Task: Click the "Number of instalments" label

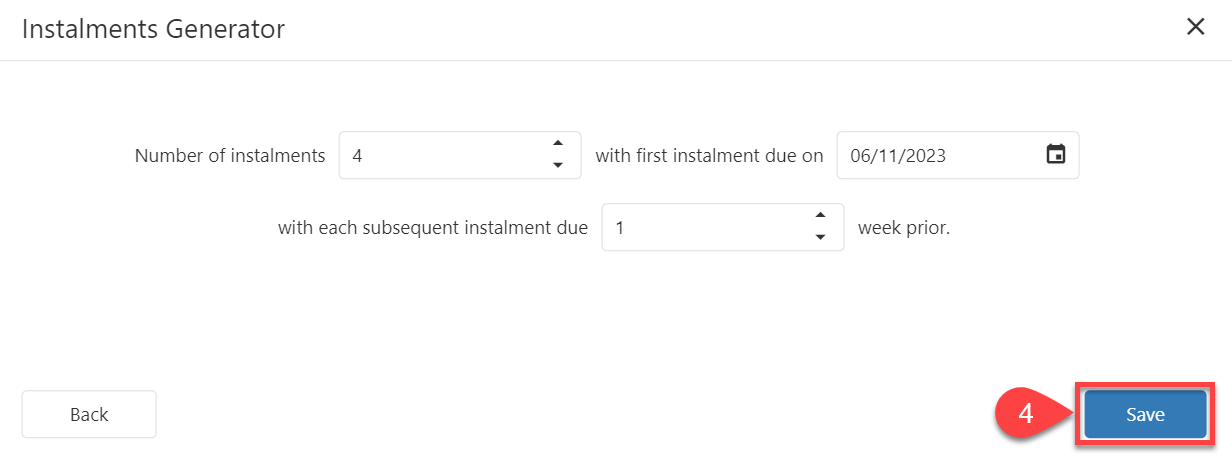Action: pos(230,156)
